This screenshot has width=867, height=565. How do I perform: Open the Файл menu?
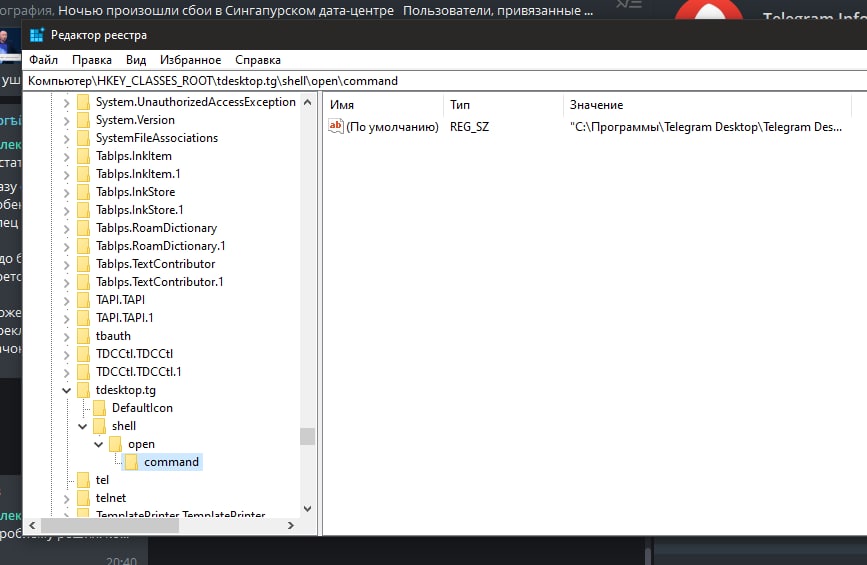point(43,60)
